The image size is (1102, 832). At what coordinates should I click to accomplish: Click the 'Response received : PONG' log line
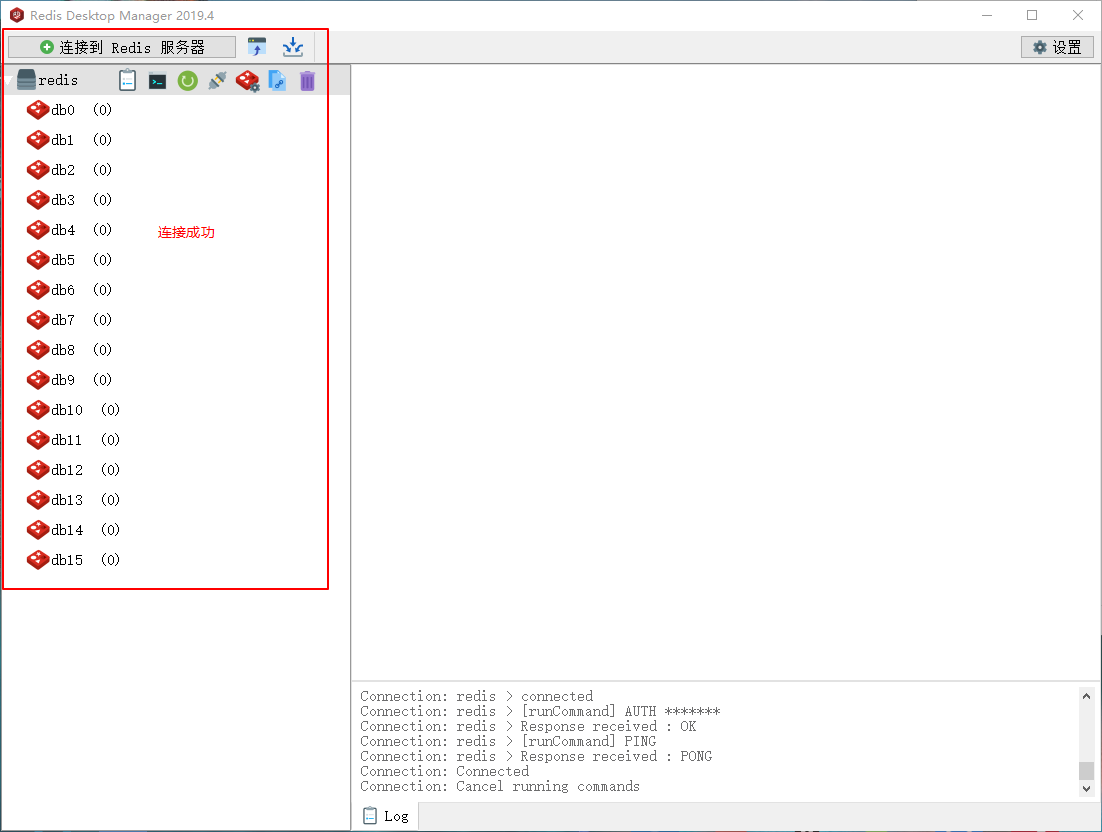tap(536, 756)
